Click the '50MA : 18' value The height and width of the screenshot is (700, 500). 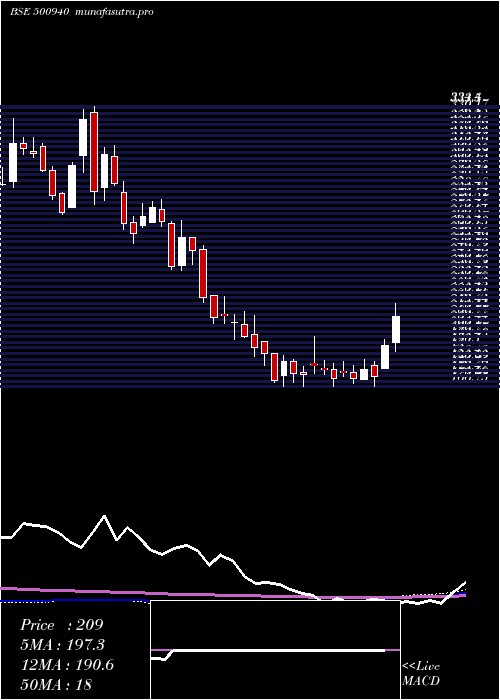pos(57,684)
